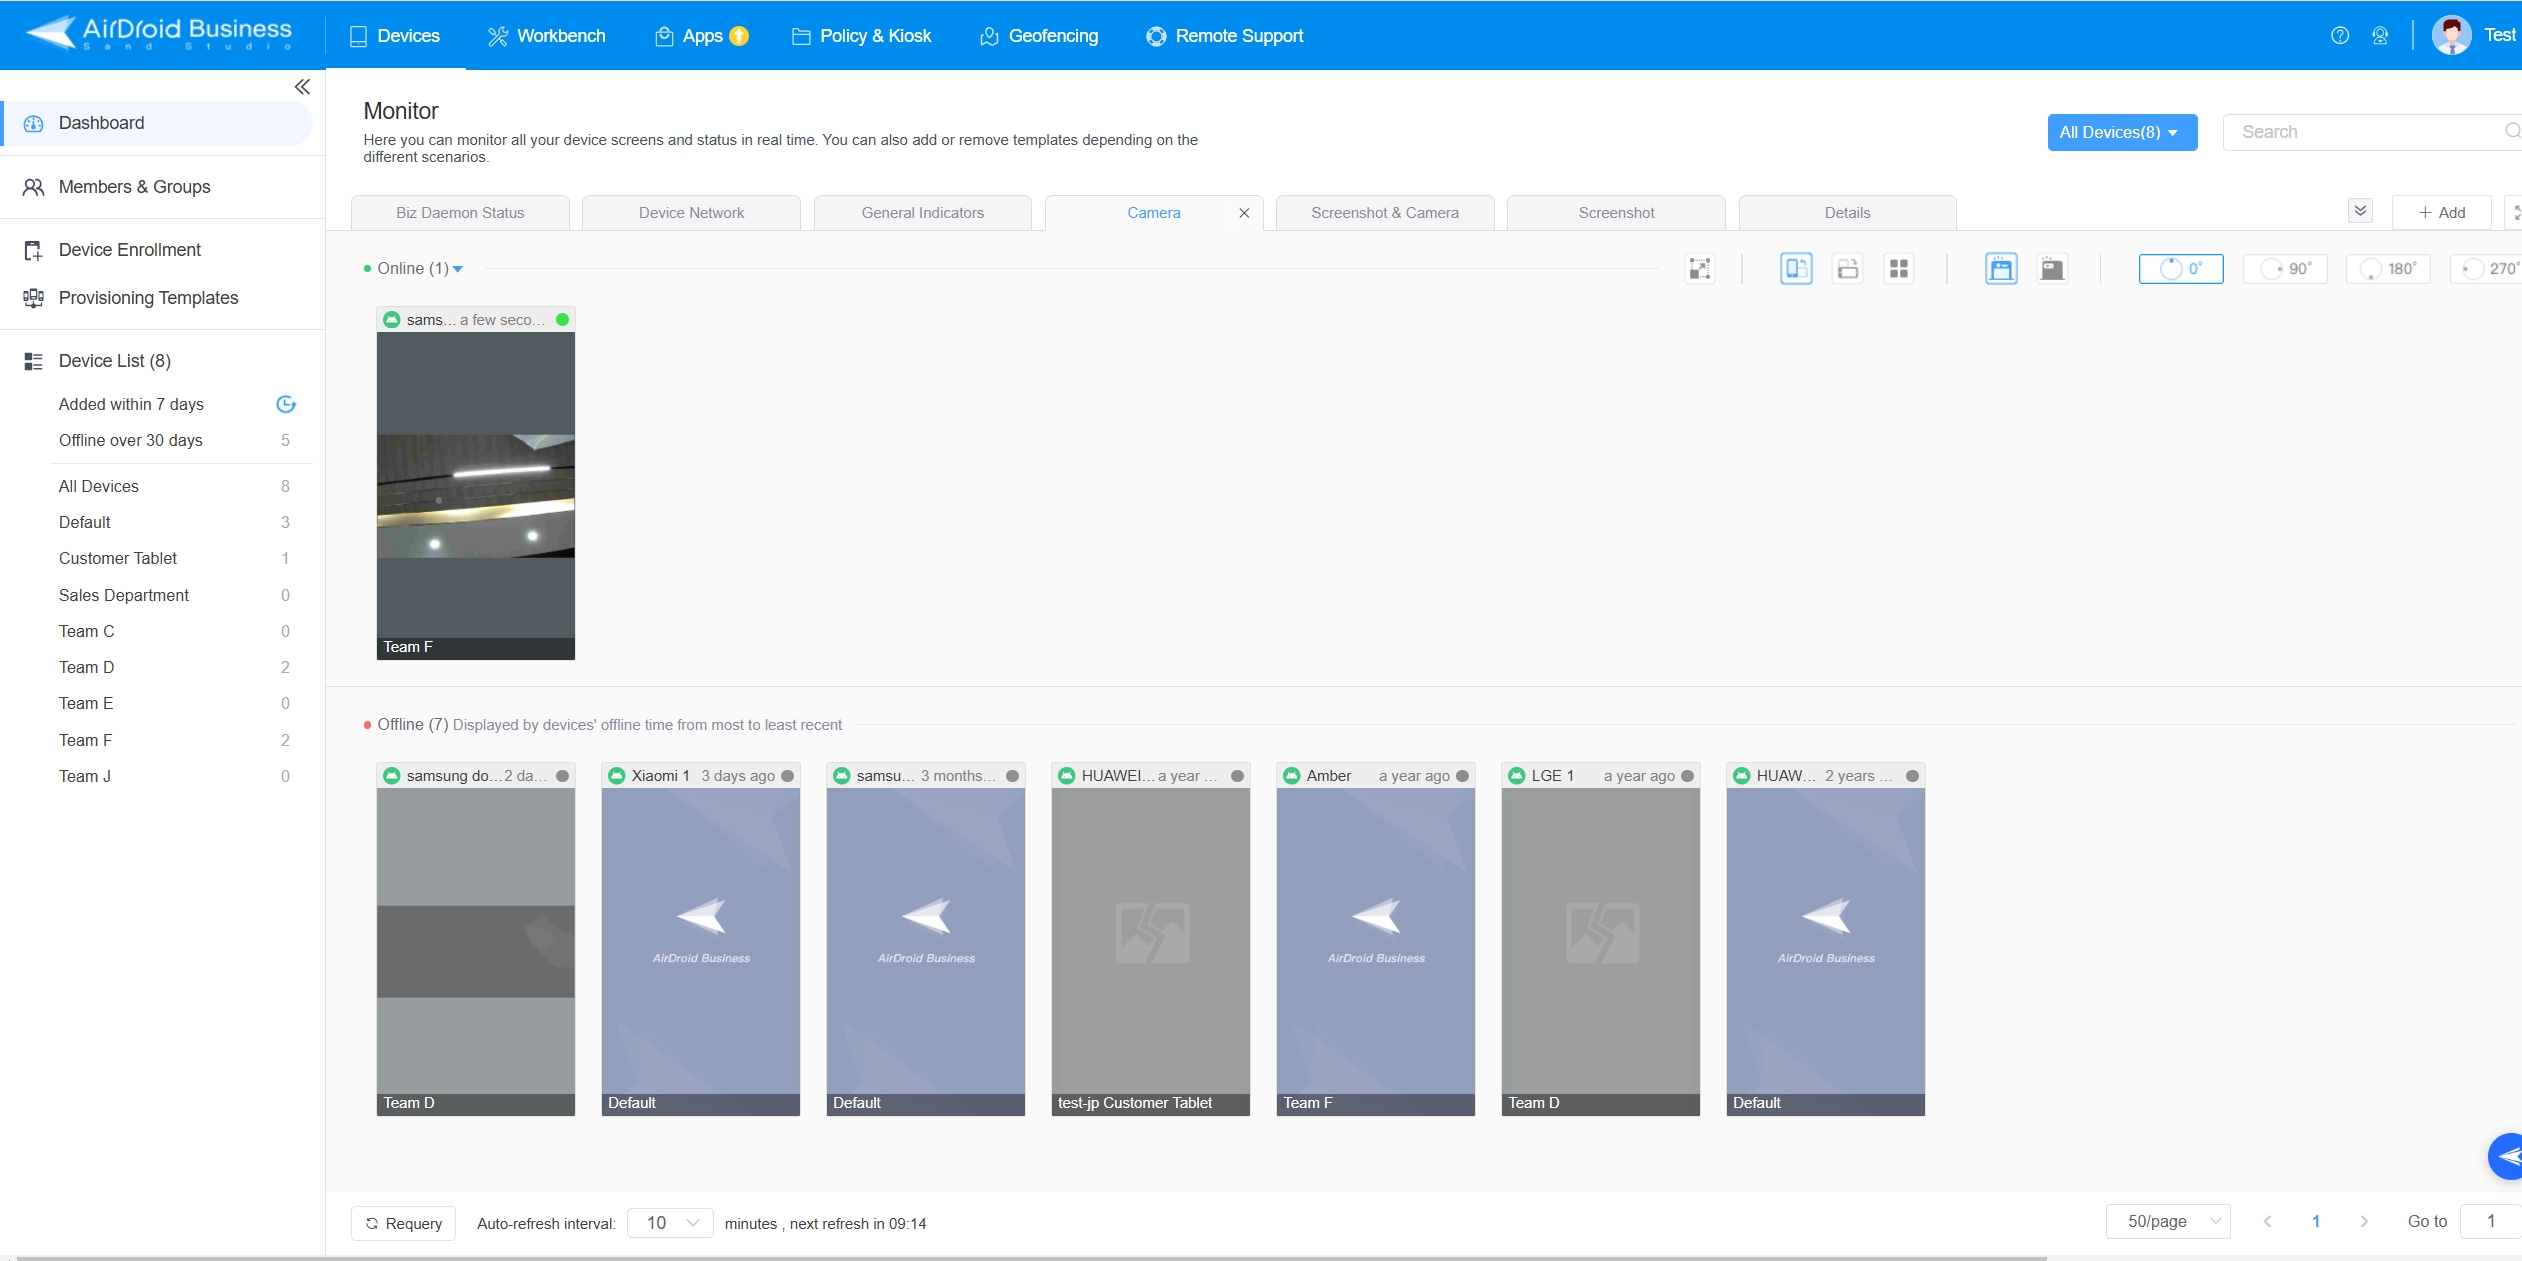
Task: Open 50/page pagination dropdown
Action: click(x=2167, y=1221)
